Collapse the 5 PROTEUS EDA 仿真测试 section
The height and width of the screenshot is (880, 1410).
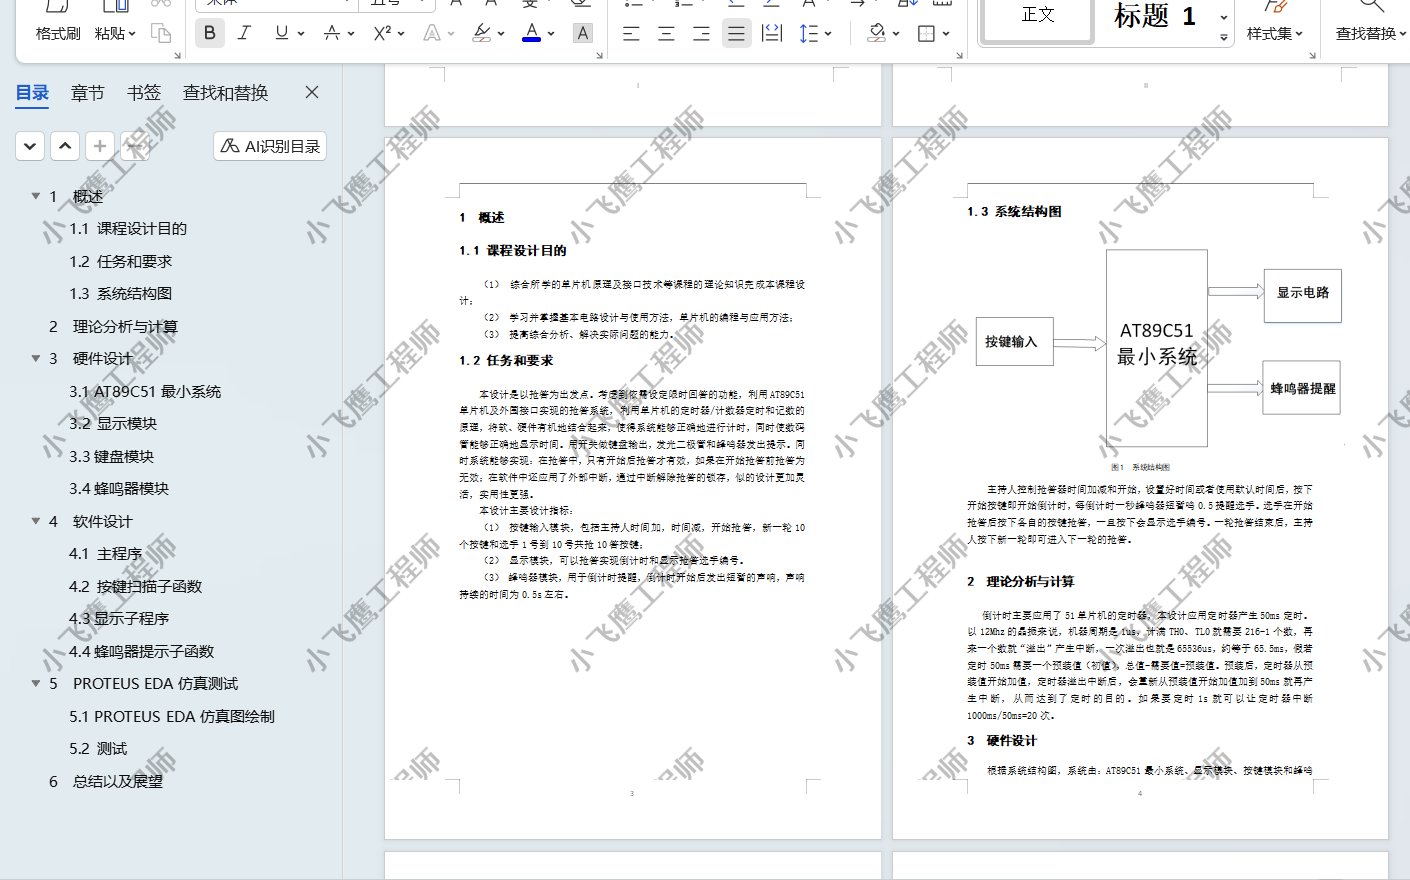pos(36,684)
